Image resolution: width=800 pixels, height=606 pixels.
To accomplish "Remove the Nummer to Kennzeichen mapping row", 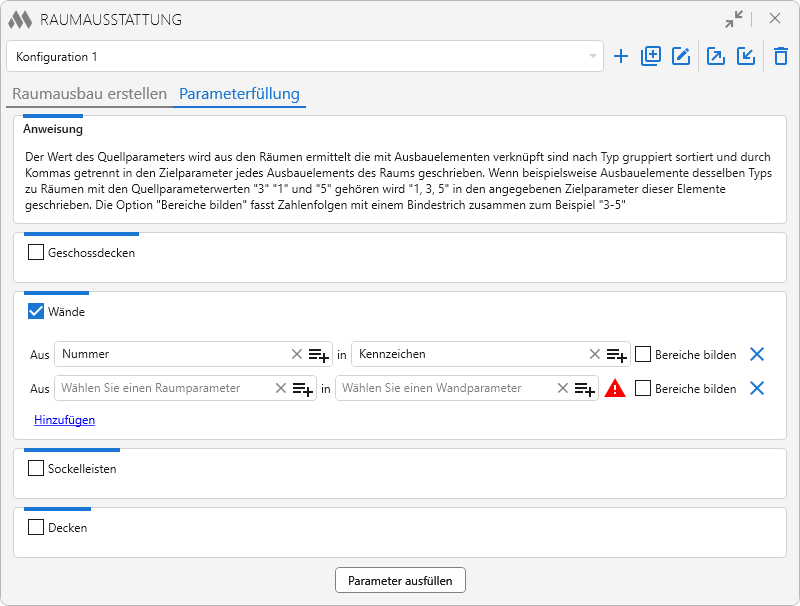I will coord(757,354).
